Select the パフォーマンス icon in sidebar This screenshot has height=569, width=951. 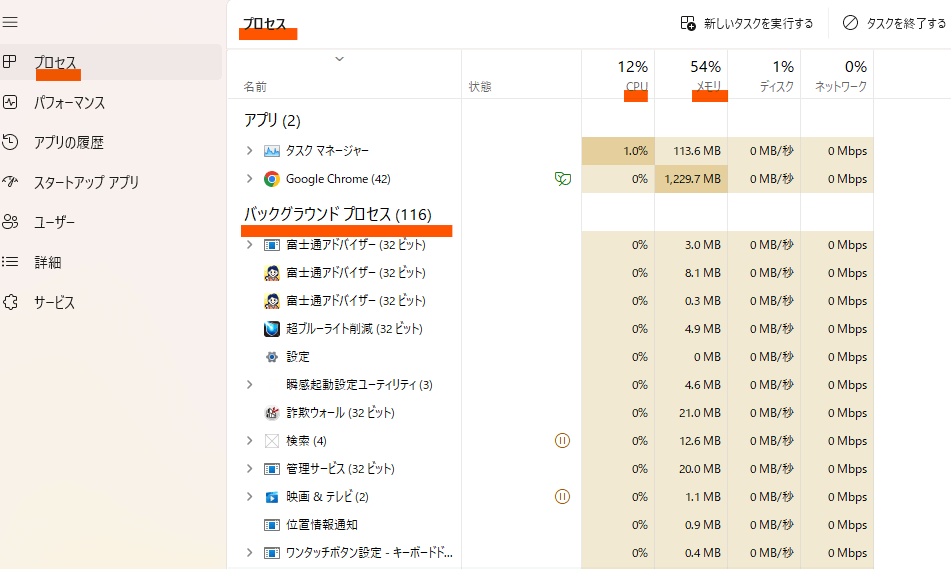[x=10, y=102]
